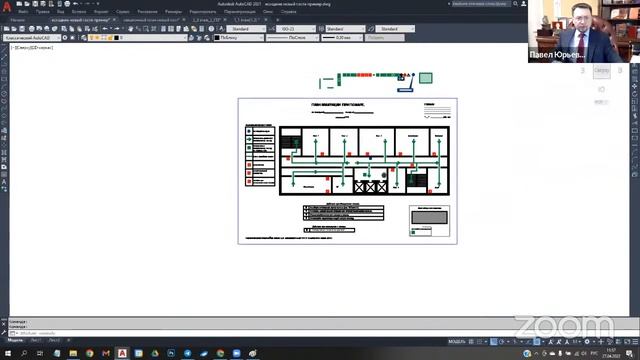Screen dimensions: 640x360
Task: Open Telegram from the Windows taskbar
Action: click(188, 353)
